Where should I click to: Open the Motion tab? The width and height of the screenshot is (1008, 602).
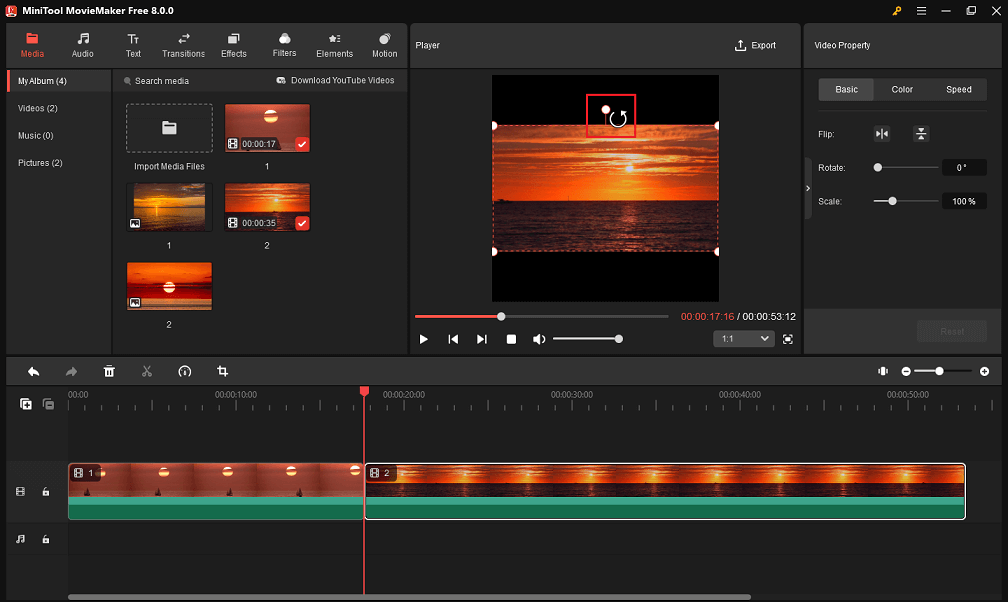pos(384,45)
